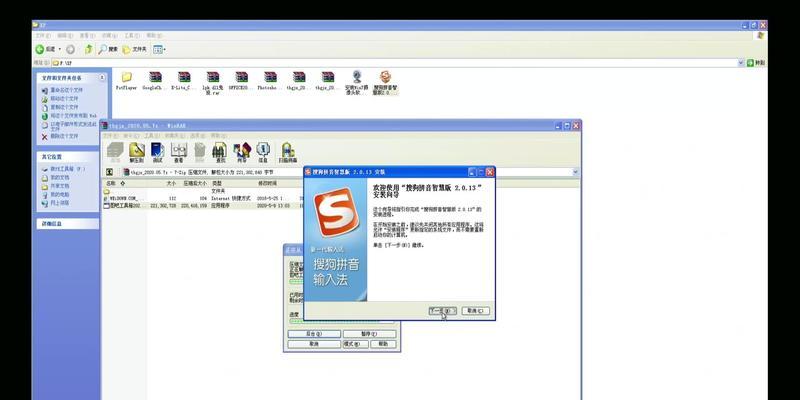
Task: Select webcam installer file in Explorer
Action: [357, 83]
